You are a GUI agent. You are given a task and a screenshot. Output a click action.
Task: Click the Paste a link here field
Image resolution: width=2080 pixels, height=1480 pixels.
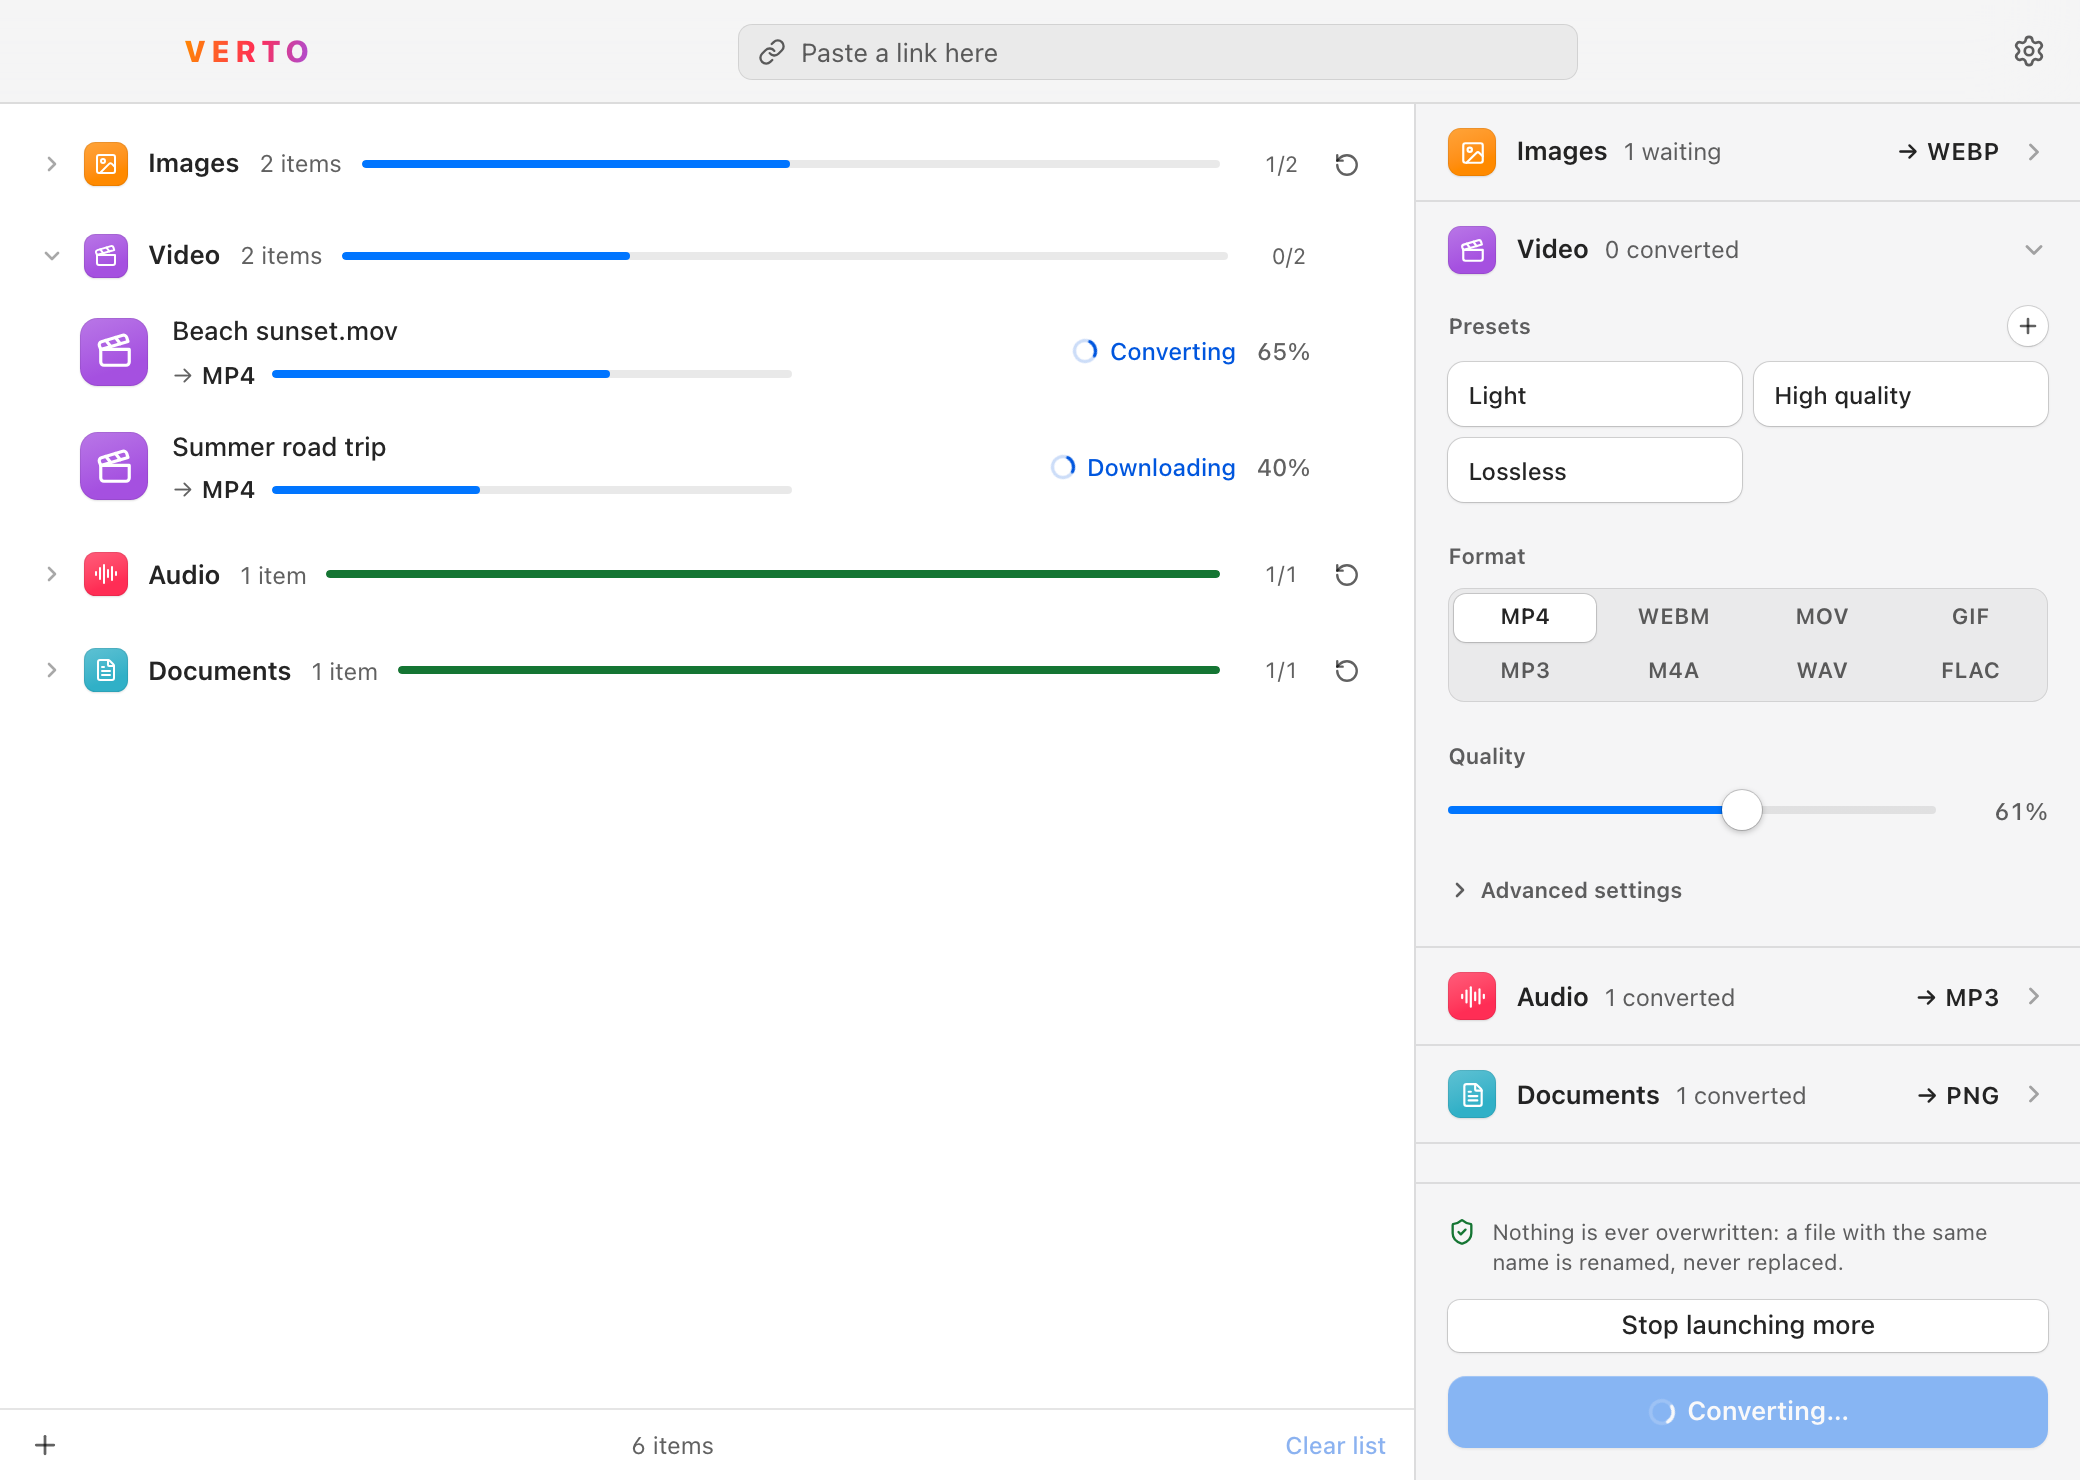1158,52
